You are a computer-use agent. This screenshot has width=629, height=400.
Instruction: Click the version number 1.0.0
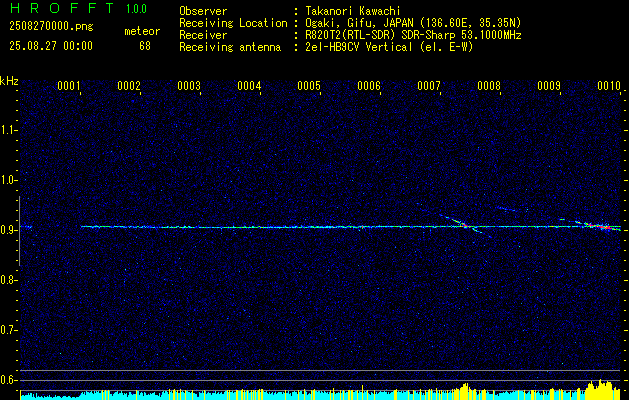(x=136, y=9)
